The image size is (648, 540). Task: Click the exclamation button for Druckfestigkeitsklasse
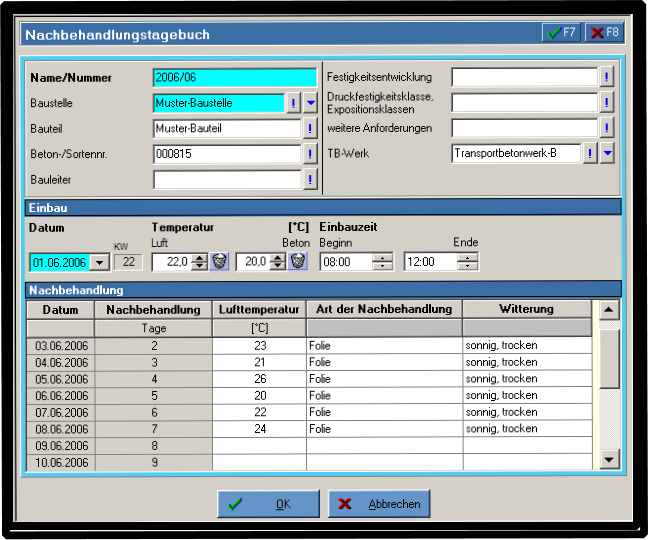(606, 102)
